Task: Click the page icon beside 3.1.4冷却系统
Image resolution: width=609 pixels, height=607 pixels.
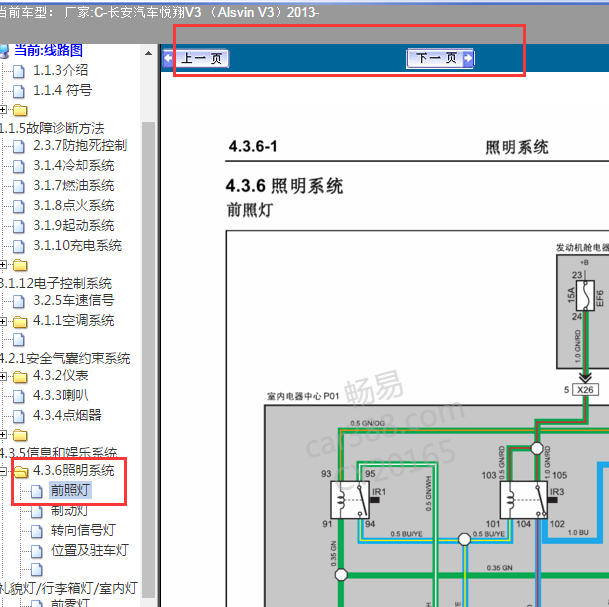Action: point(18,166)
